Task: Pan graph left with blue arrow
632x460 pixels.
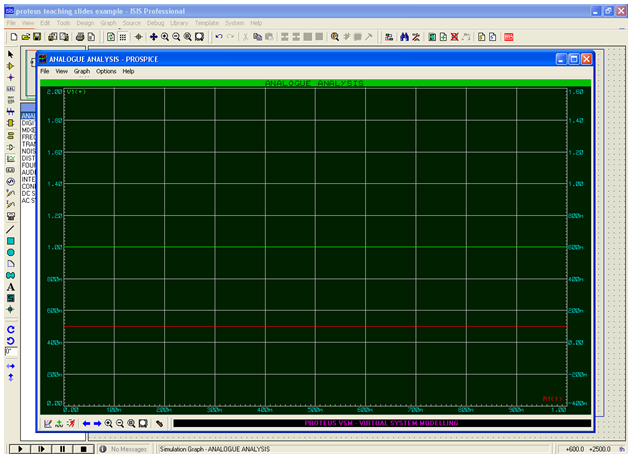Action: point(86,423)
